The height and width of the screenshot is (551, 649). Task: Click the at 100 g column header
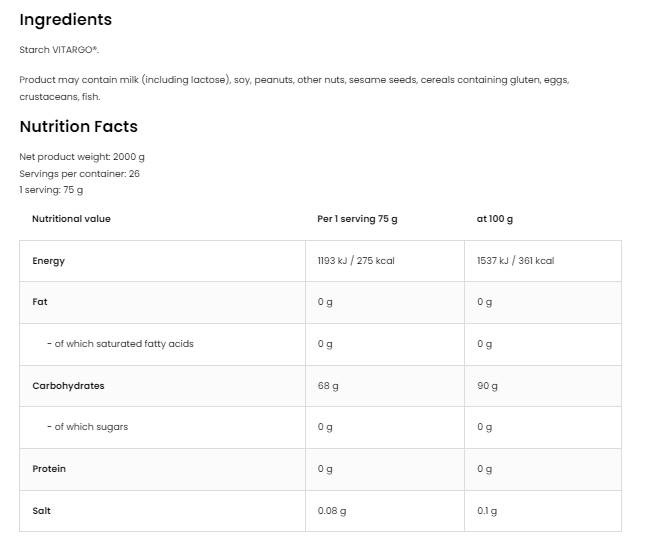(495, 219)
